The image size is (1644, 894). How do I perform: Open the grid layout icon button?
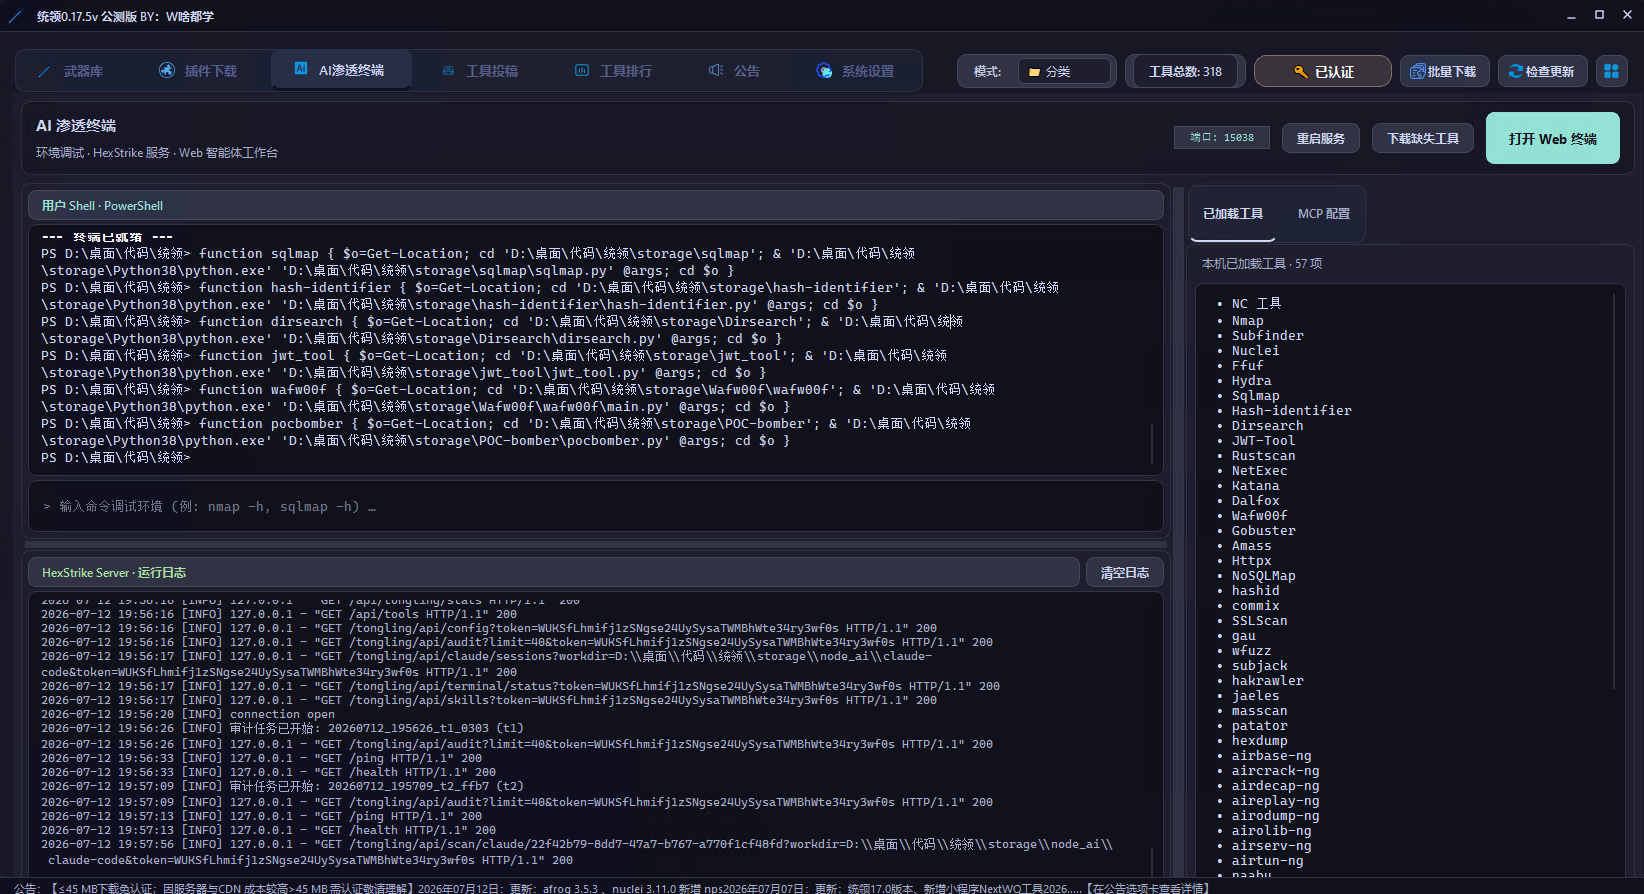(x=1611, y=71)
